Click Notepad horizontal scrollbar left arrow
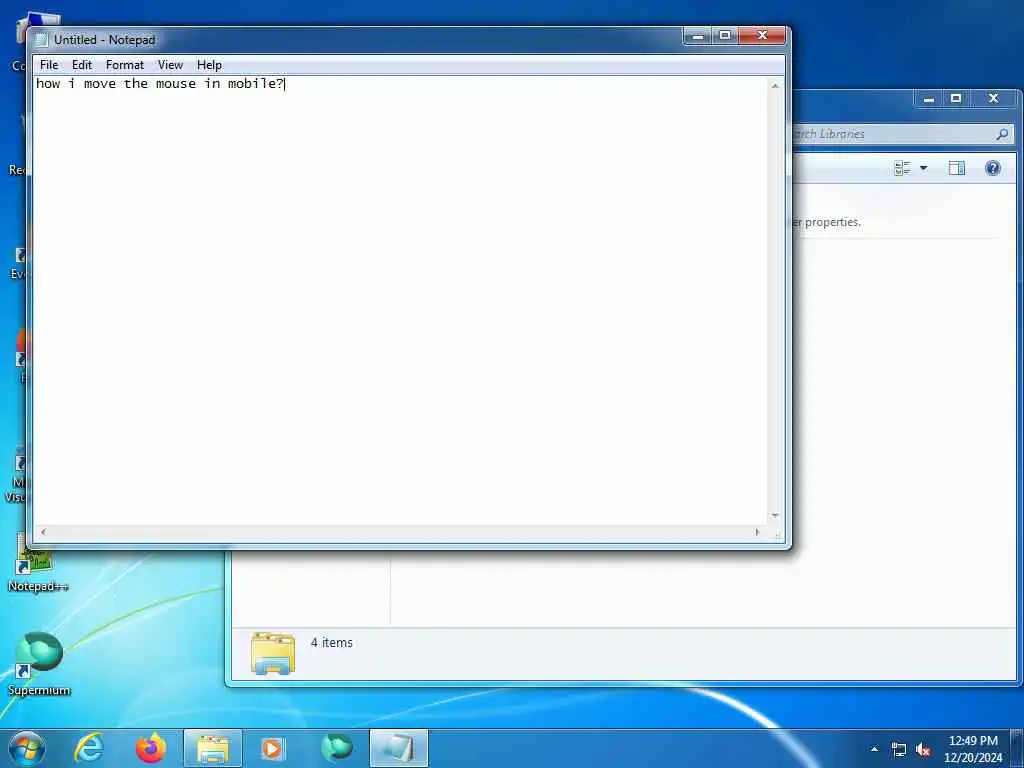 click(43, 532)
